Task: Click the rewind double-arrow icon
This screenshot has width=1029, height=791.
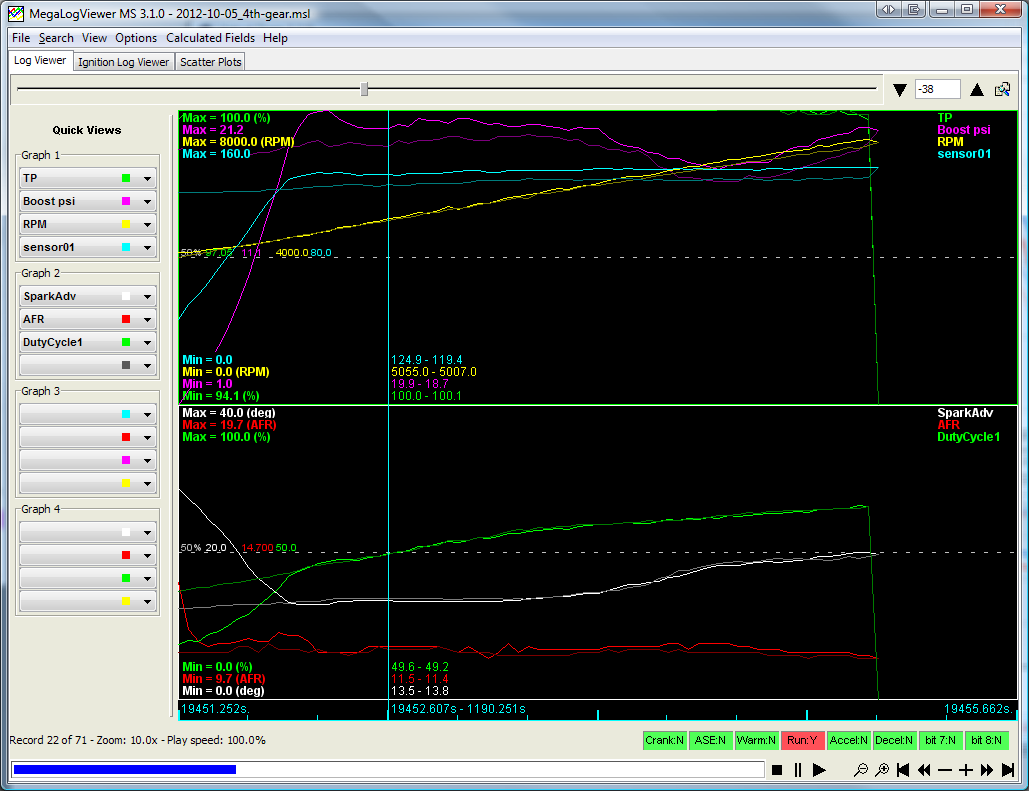Action: tap(924, 769)
